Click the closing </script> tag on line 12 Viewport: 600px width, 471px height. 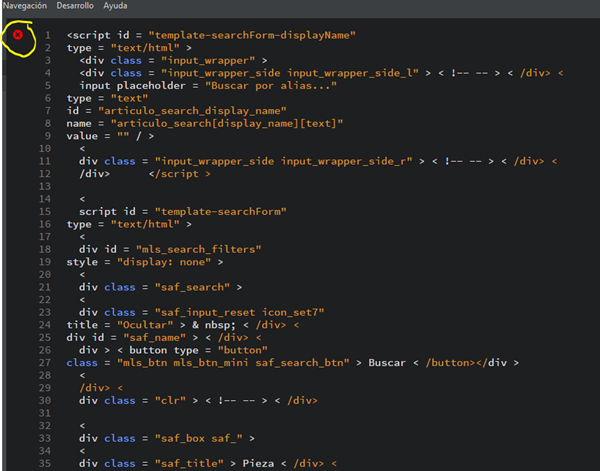pyautogui.click(x=179, y=174)
